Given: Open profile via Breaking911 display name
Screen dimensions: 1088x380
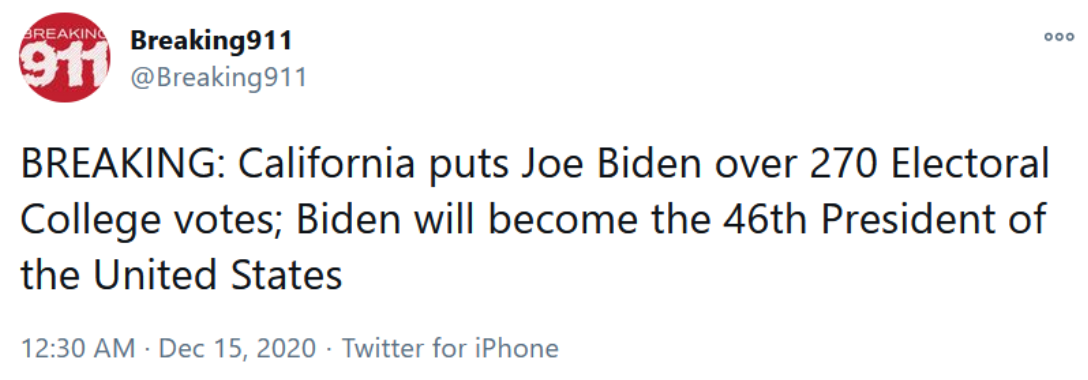Looking at the screenshot, I should pyautogui.click(x=211, y=42).
